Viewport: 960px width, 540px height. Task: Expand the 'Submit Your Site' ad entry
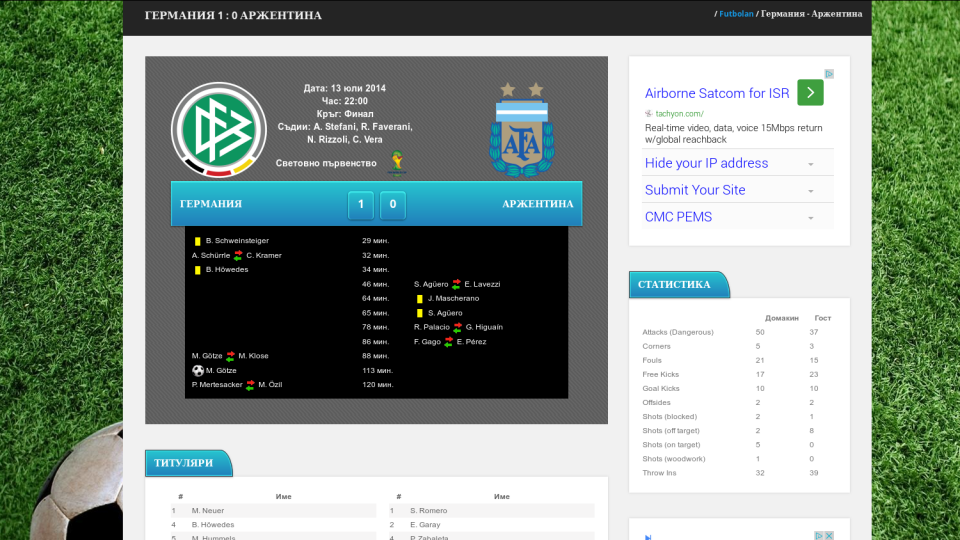811,191
